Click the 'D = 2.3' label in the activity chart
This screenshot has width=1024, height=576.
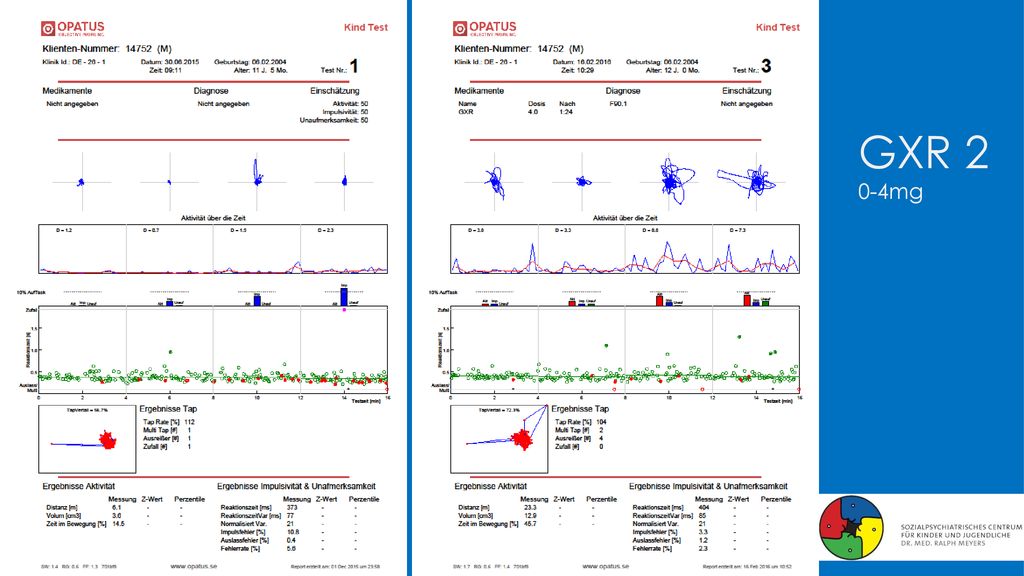(325, 231)
